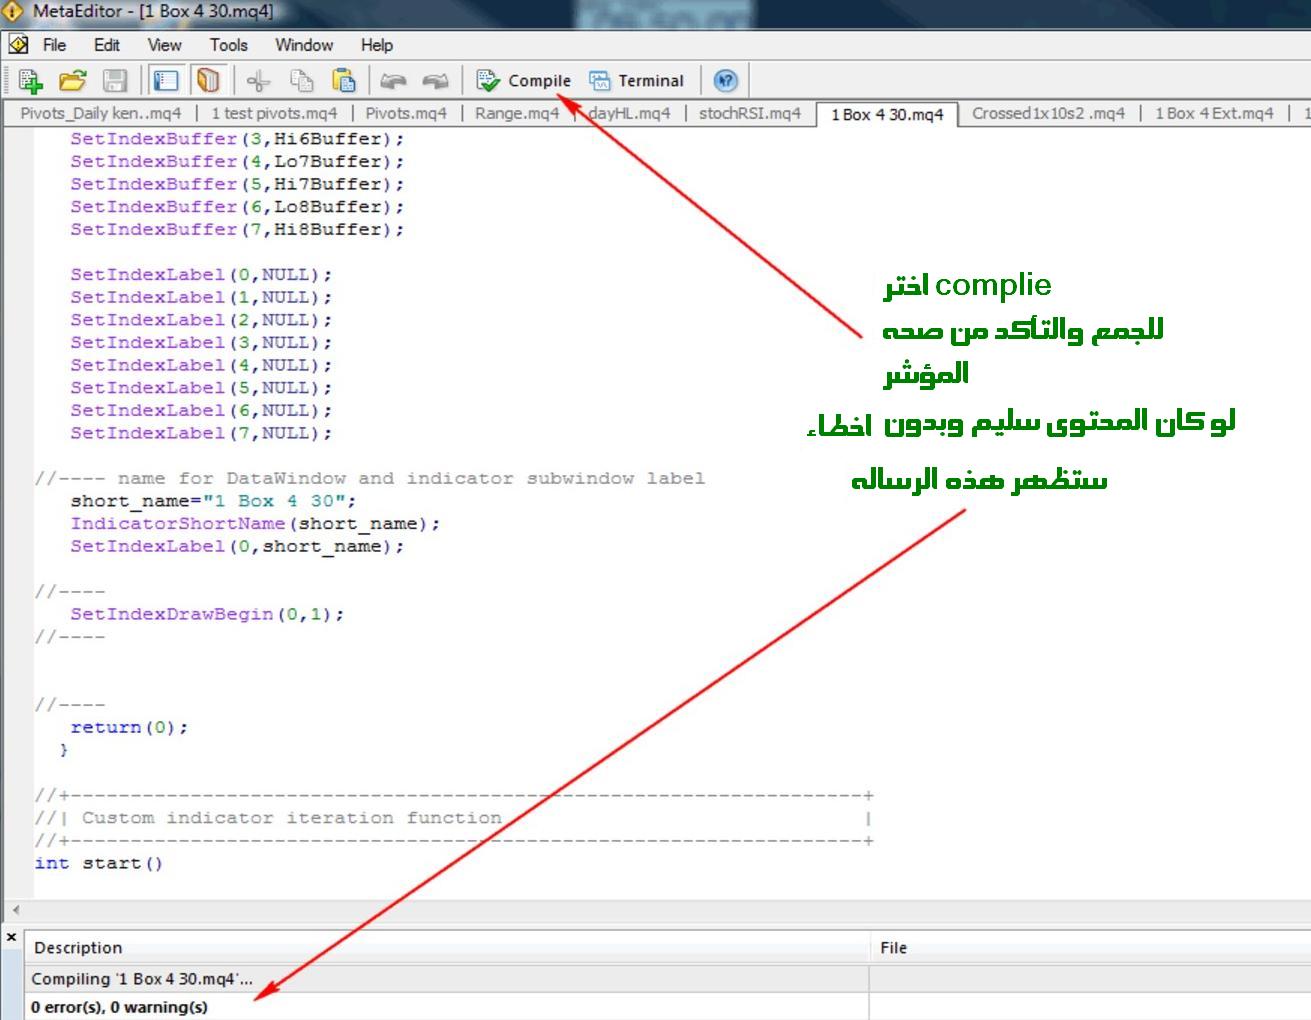Switch to the Pivots_Daily ken..mq4 tab
This screenshot has height=1020, width=1311.
click(101, 113)
